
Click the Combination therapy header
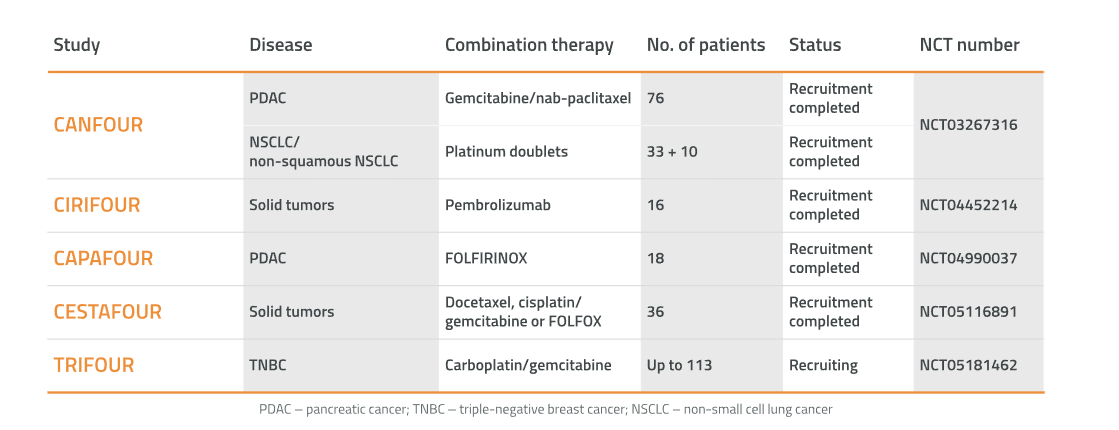[x=529, y=45]
